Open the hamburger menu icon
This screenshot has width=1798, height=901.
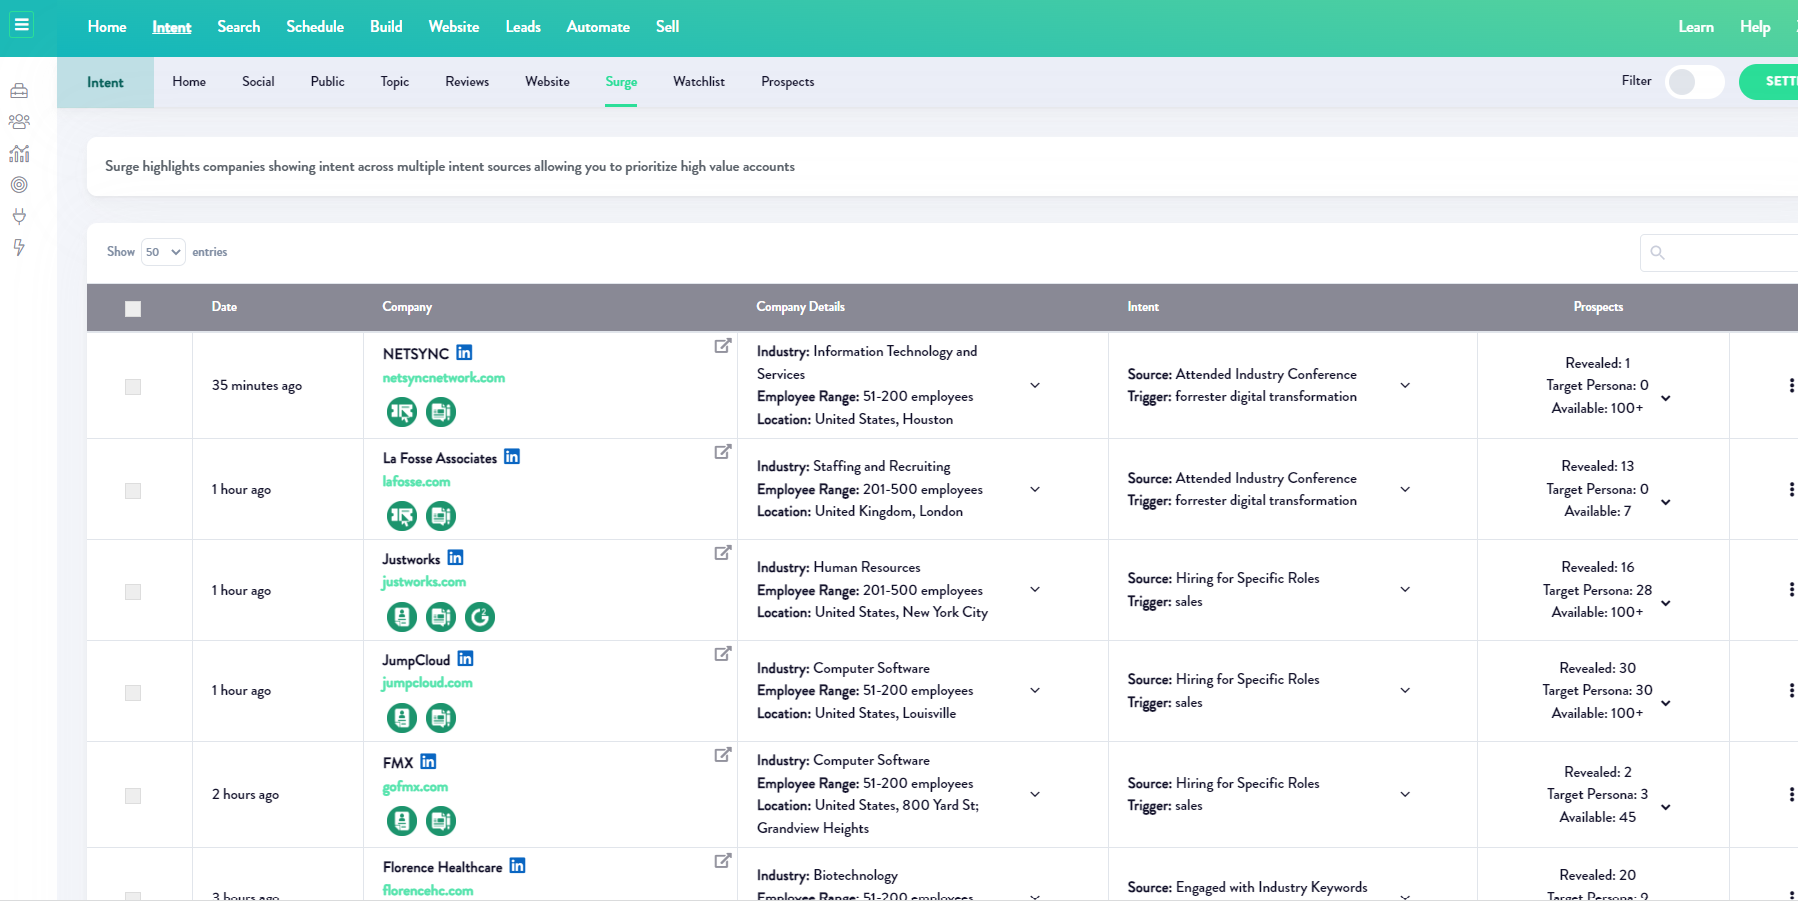click(x=21, y=25)
